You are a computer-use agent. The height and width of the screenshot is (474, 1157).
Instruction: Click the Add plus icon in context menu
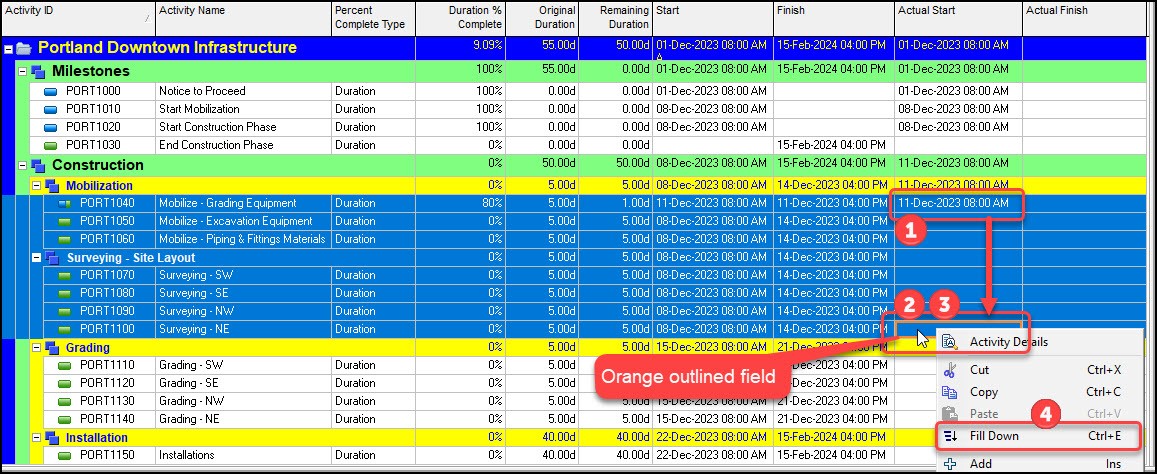(949, 464)
